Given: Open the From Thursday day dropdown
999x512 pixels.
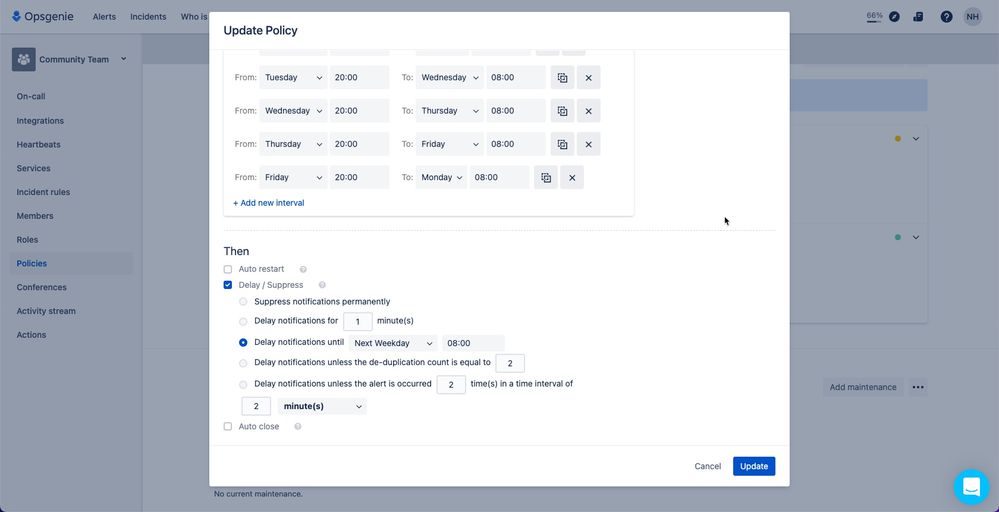Looking at the screenshot, I should pyautogui.click(x=293, y=144).
